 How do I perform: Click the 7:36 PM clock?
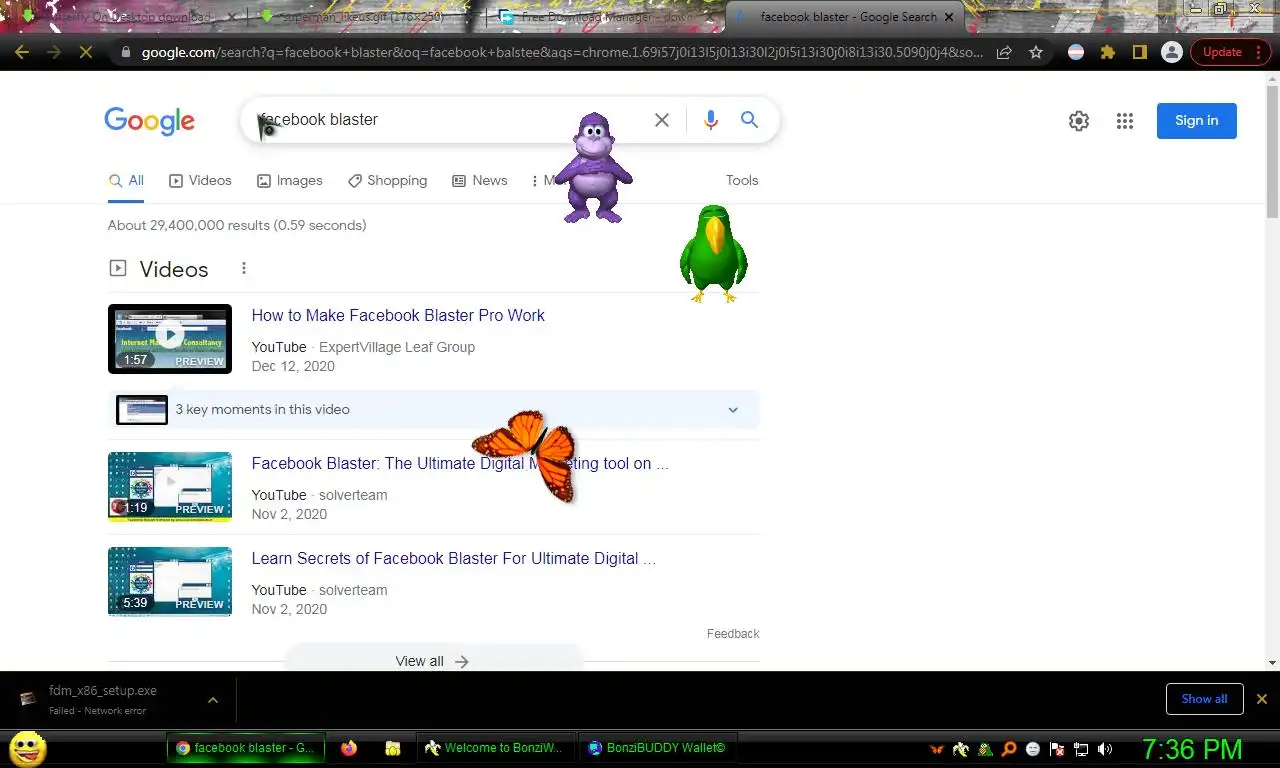[x=1192, y=749]
